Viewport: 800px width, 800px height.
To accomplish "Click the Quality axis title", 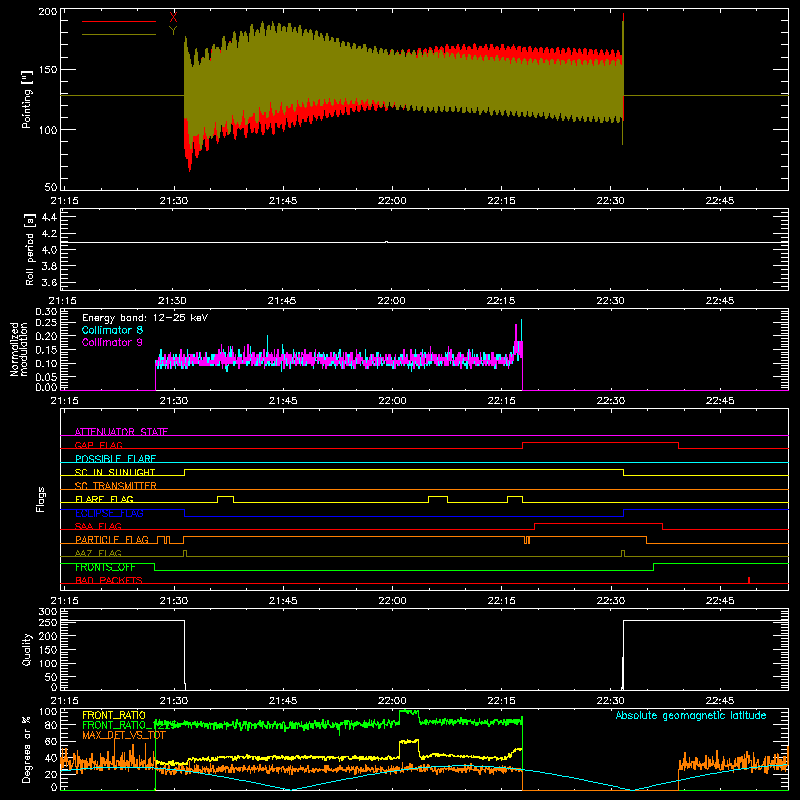I will [27, 649].
